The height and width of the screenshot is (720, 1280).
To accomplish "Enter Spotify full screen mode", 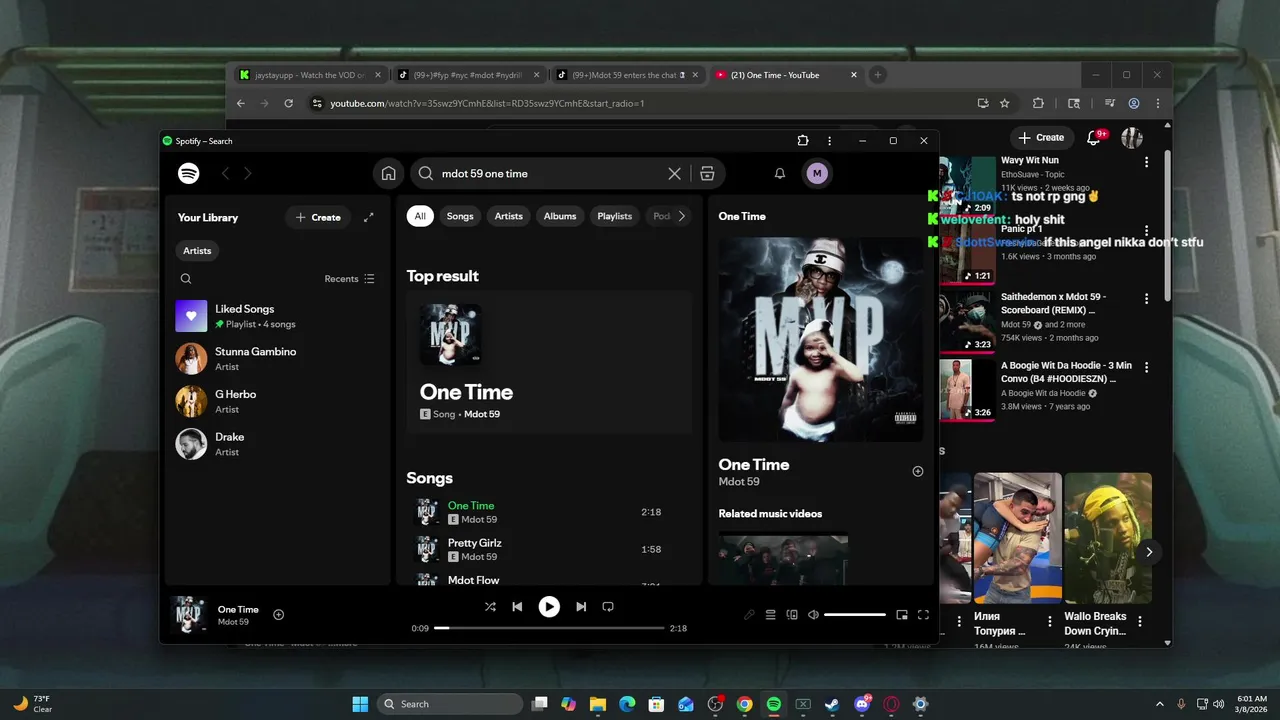I will tap(923, 615).
